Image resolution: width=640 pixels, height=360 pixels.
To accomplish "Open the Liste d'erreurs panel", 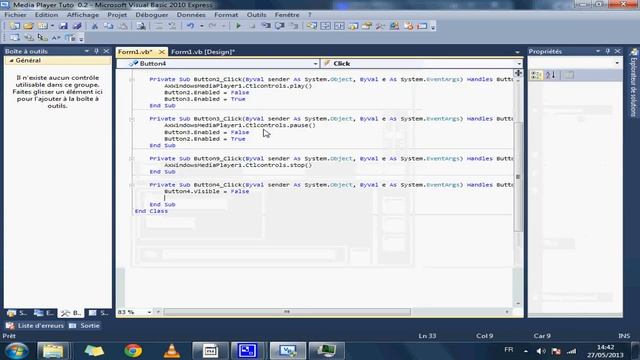I will coord(35,326).
